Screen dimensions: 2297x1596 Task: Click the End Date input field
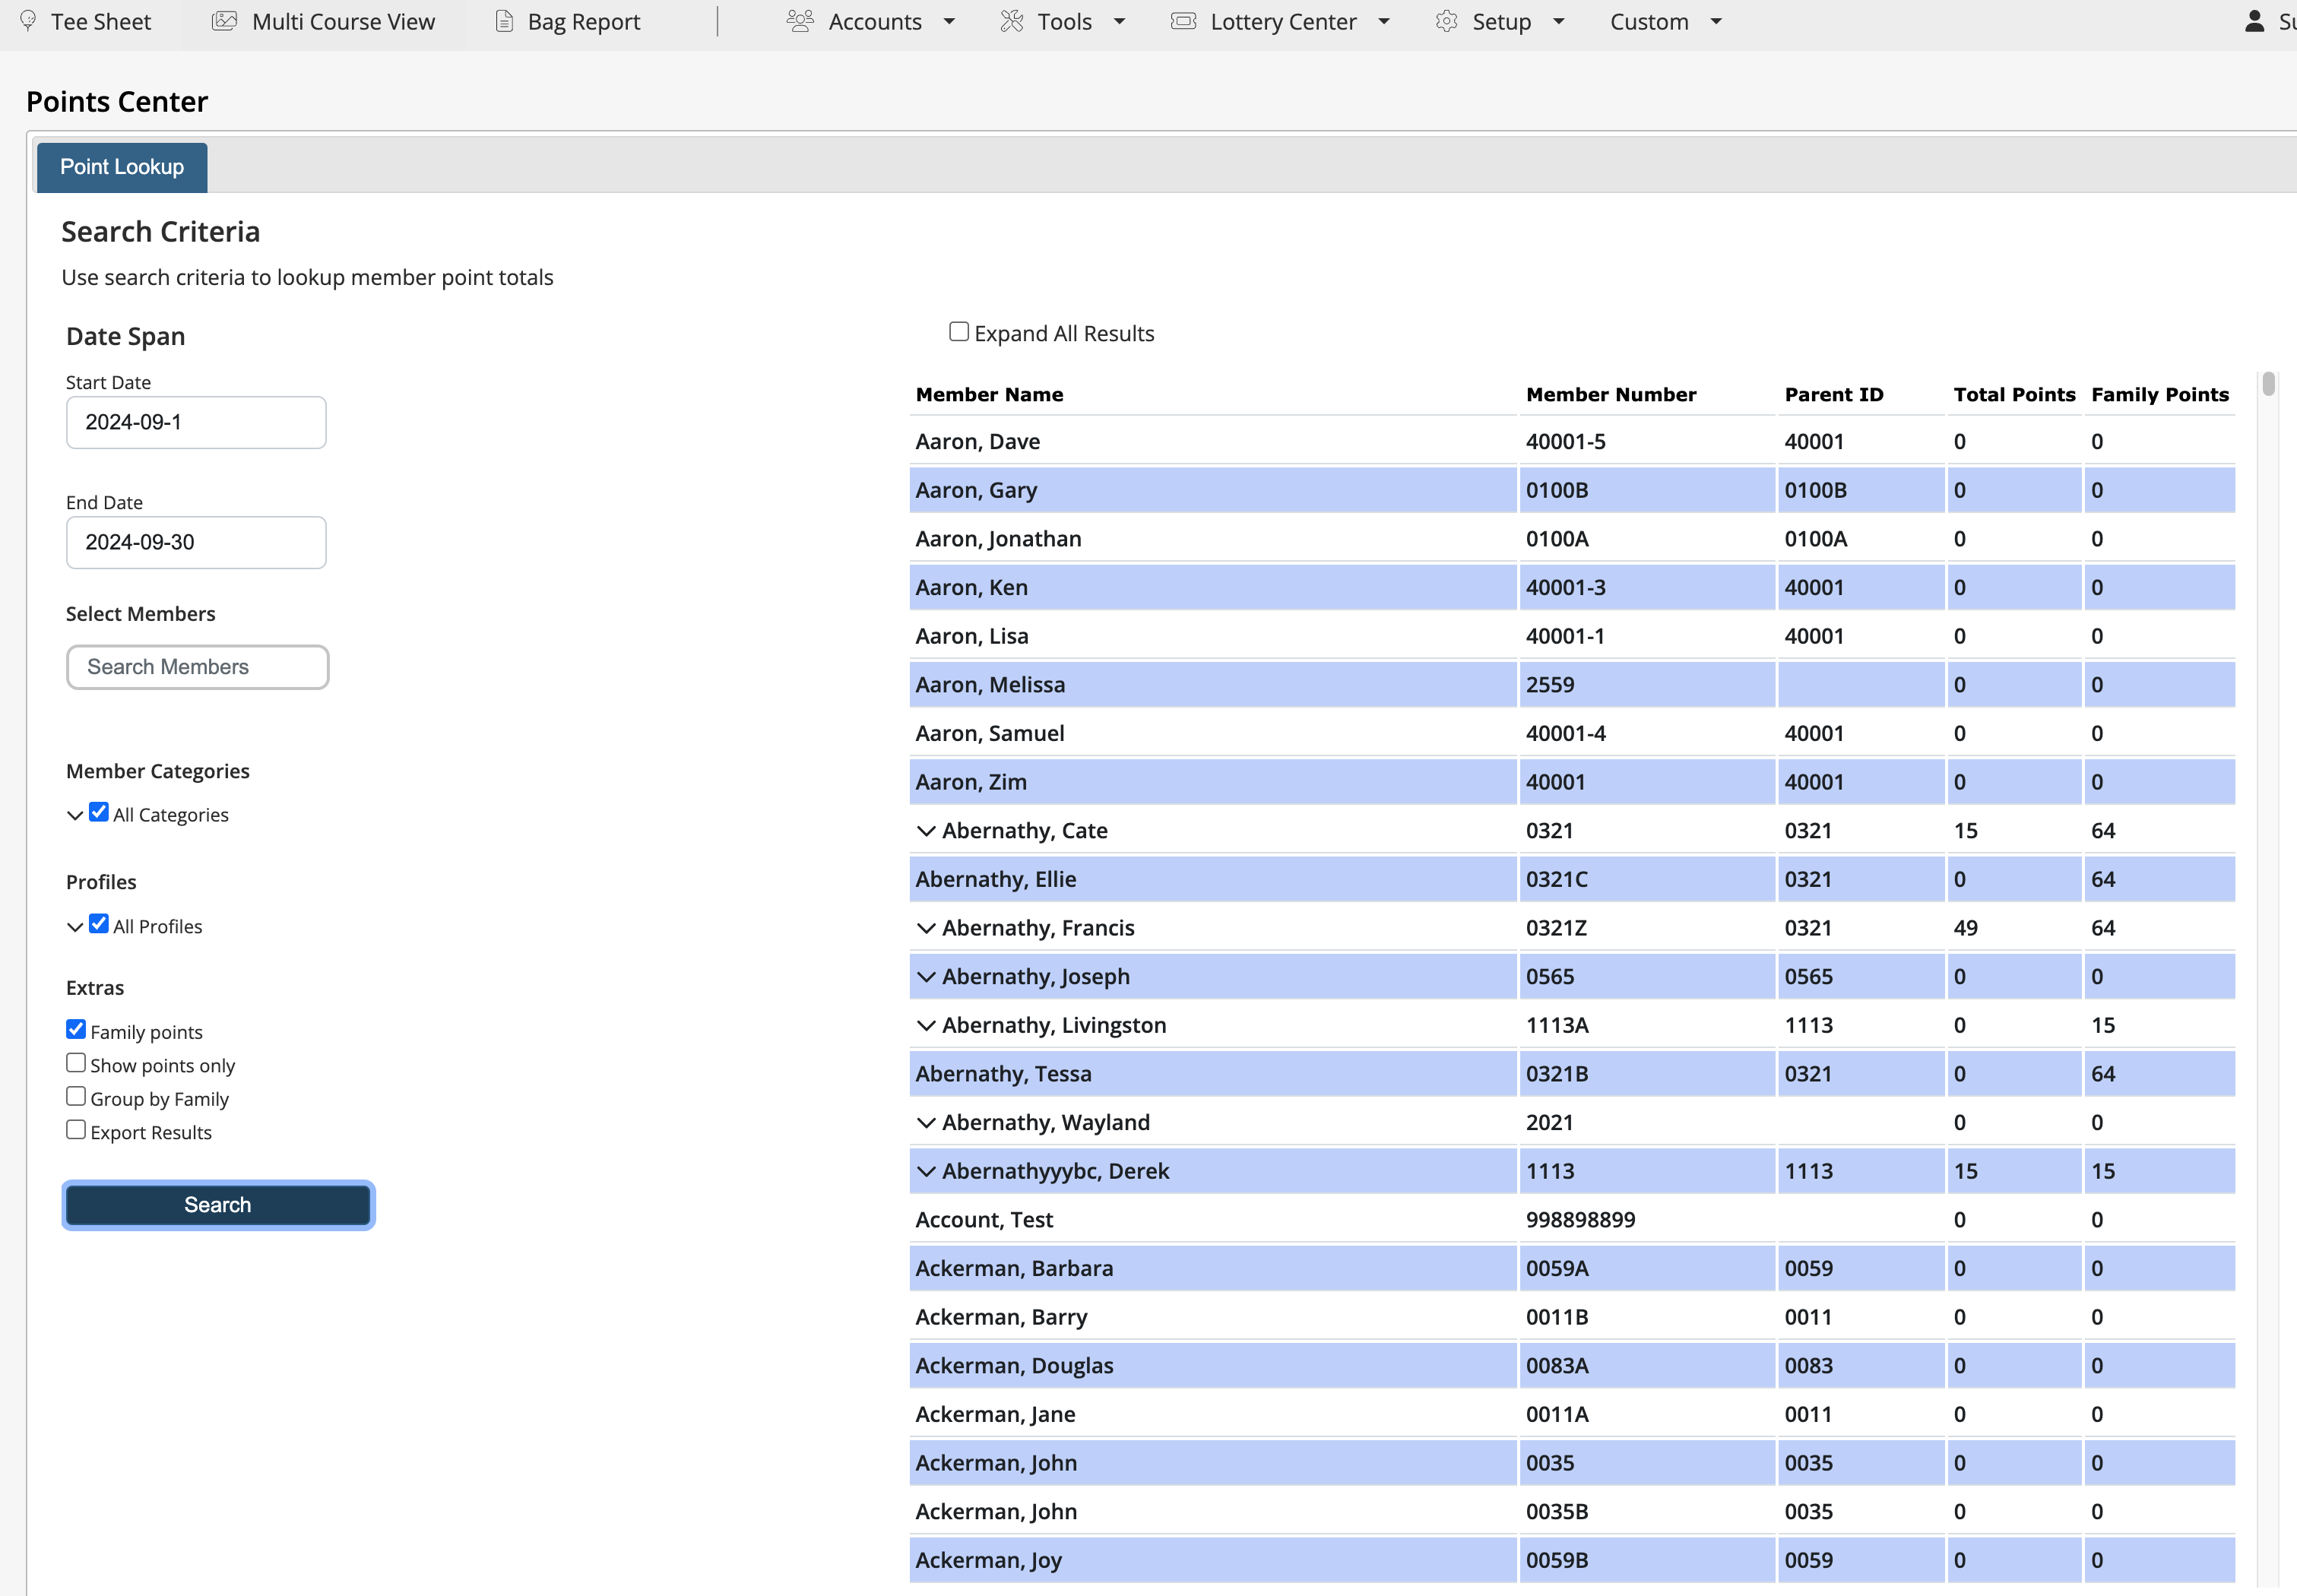coord(196,543)
